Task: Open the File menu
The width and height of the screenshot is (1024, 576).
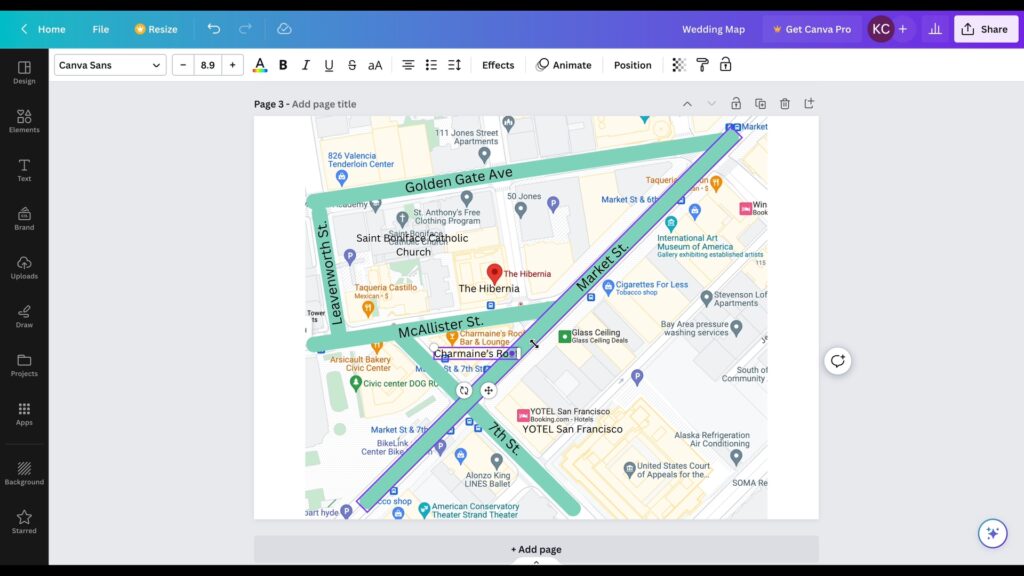Action: point(101,29)
